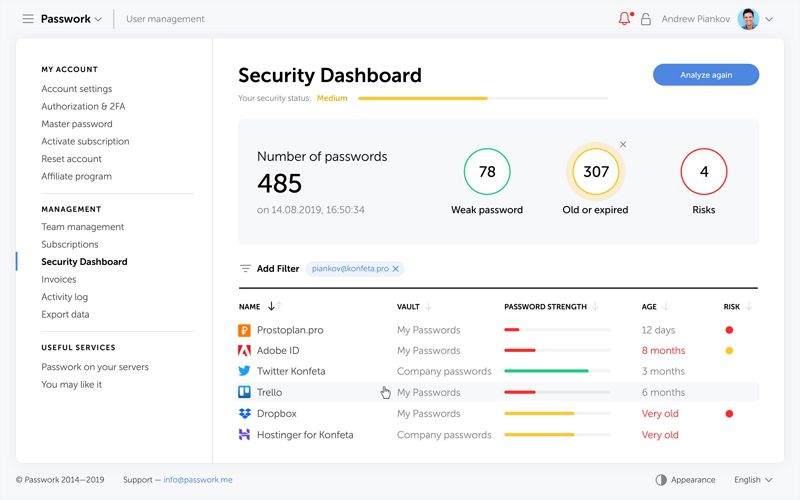
Task: Go to Activity log menu item
Action: [x=65, y=297]
